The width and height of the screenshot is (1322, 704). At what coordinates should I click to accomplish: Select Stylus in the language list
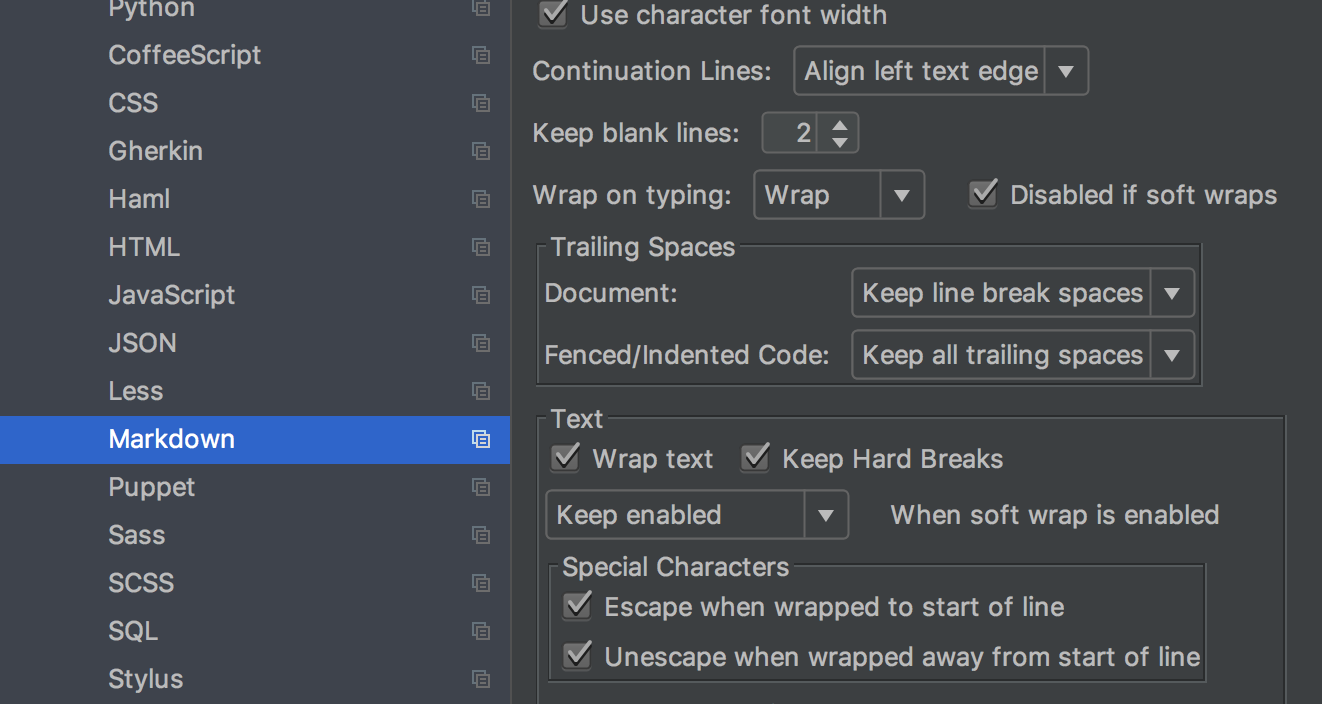click(x=145, y=679)
